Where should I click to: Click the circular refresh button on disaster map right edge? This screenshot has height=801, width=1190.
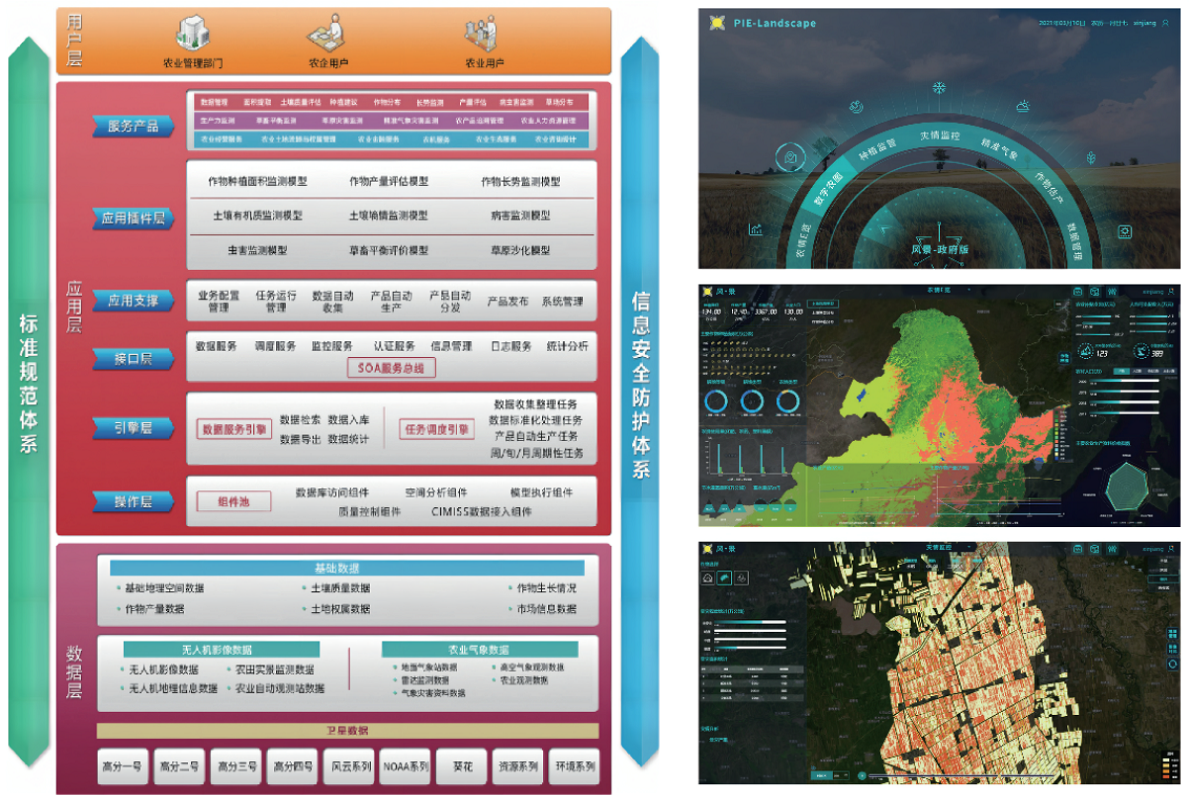tap(1172, 663)
